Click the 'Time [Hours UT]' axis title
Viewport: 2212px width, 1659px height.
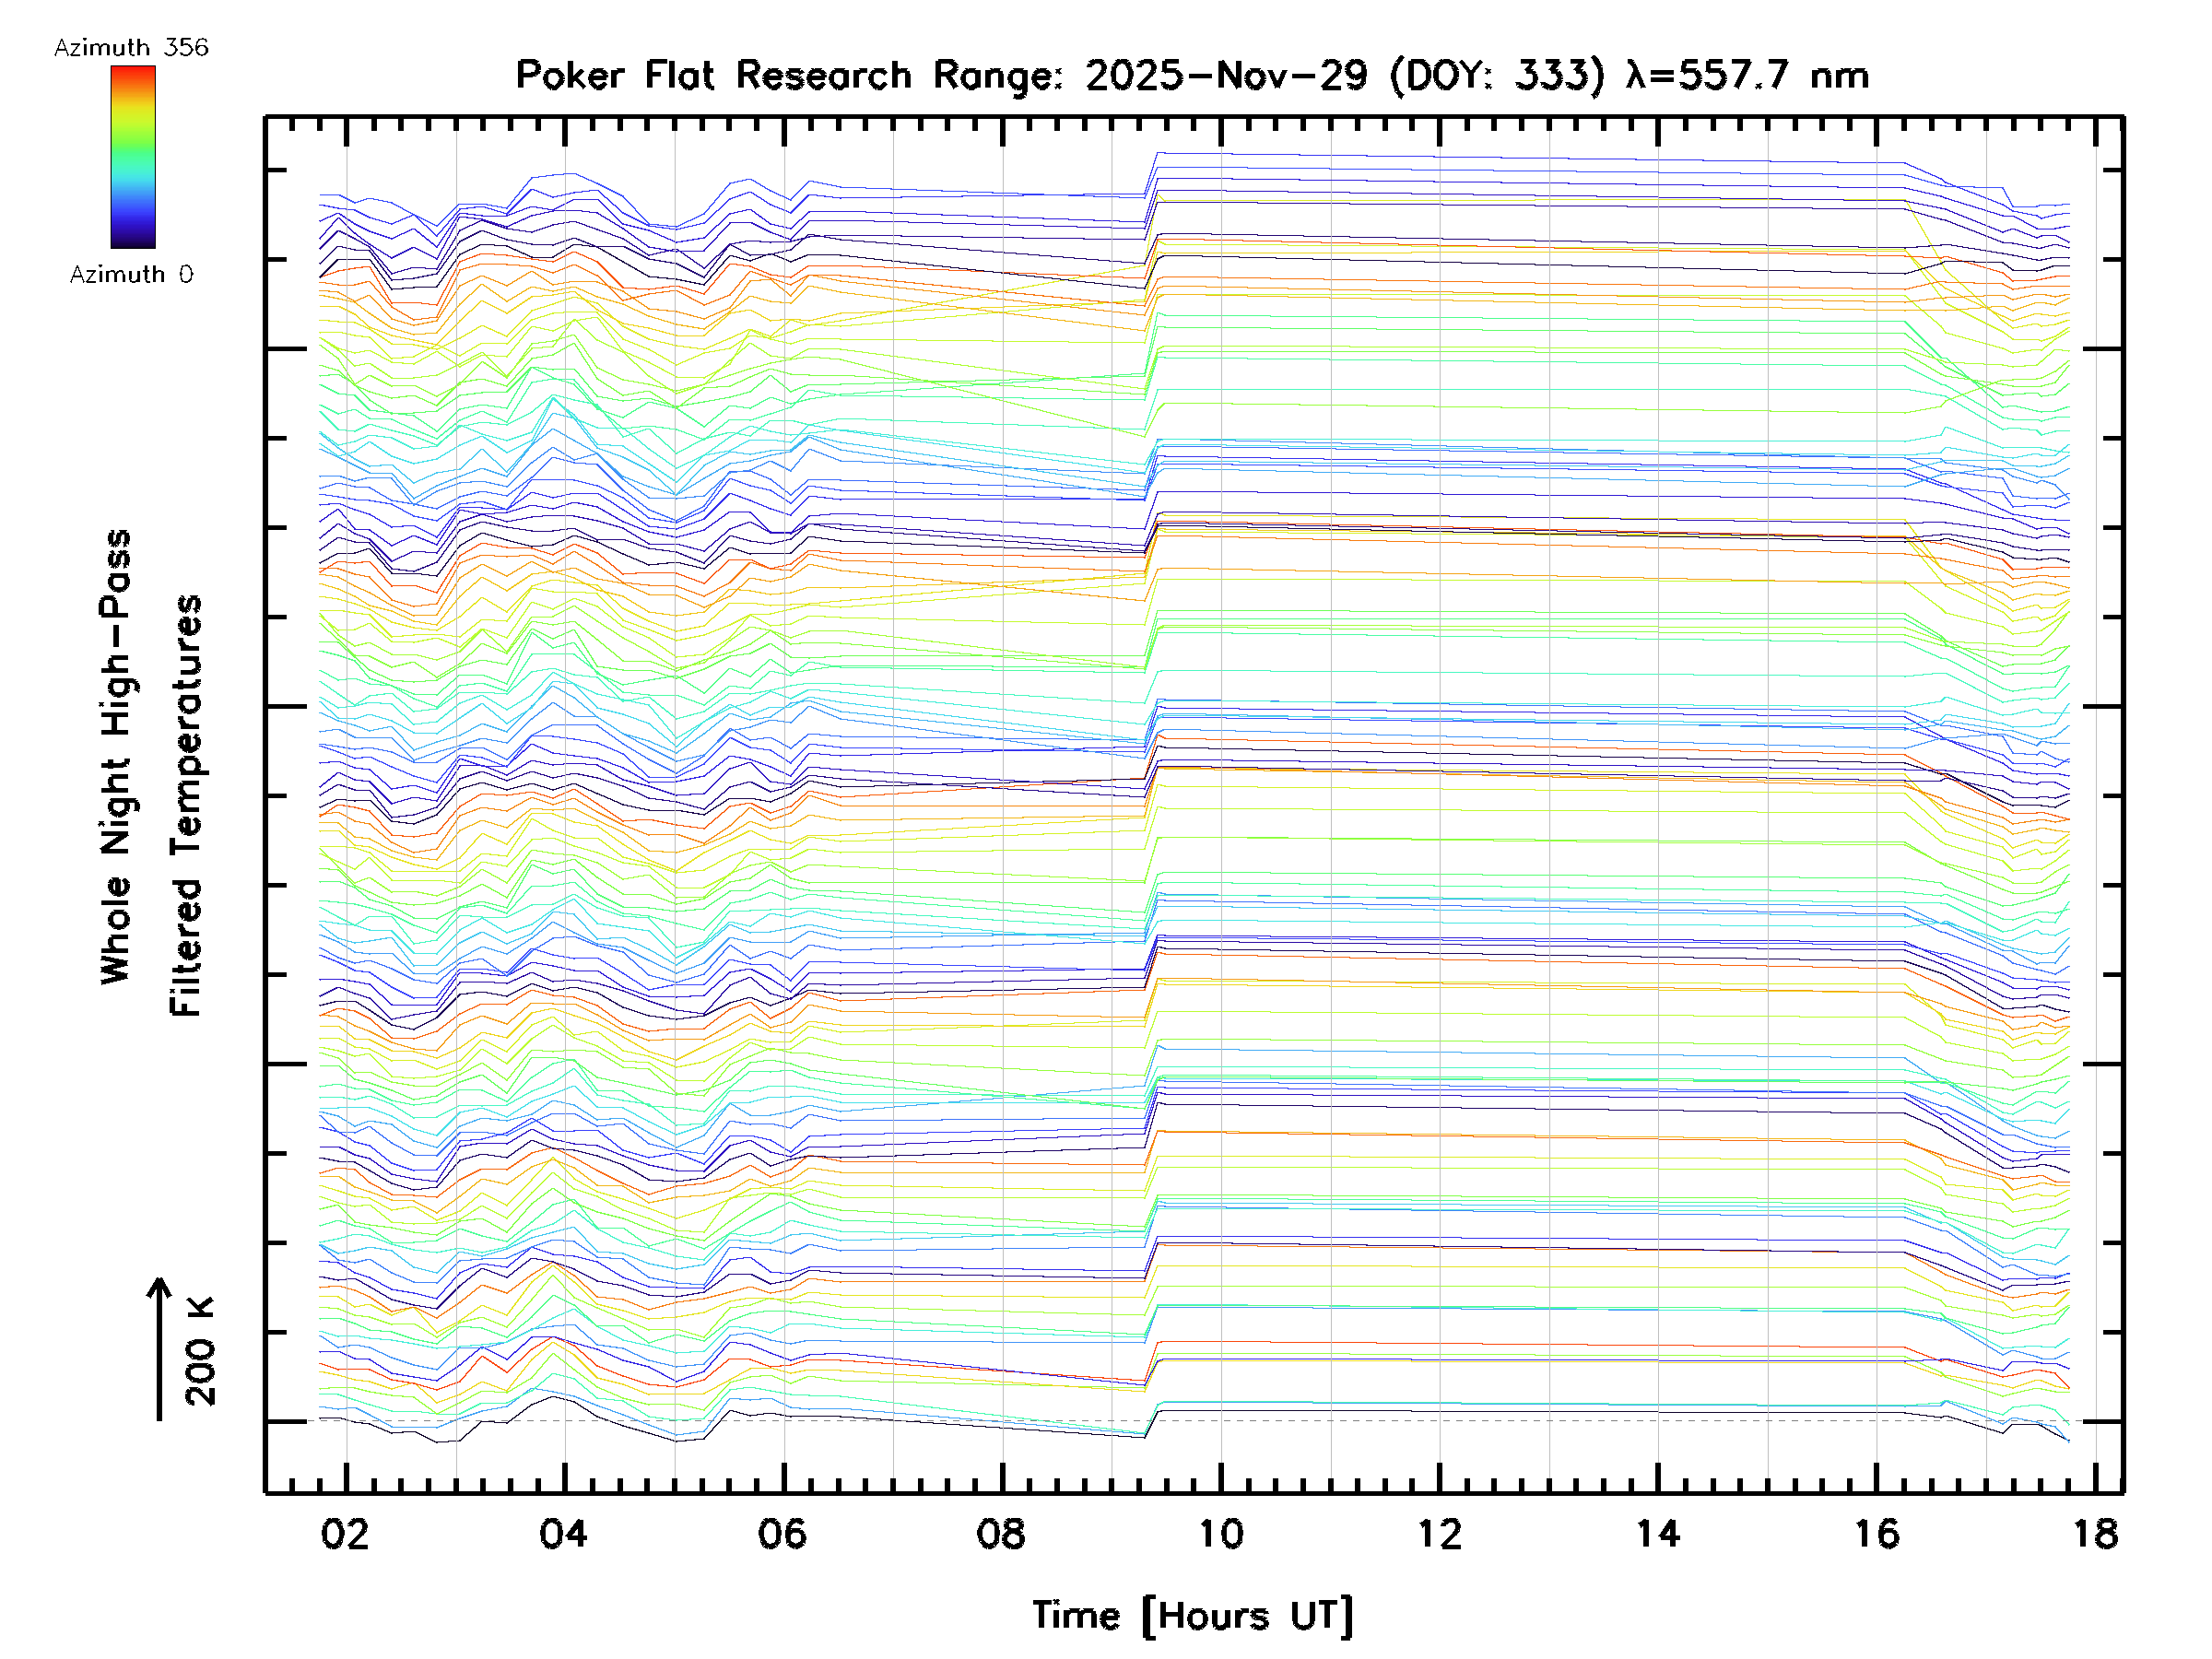[1192, 1616]
